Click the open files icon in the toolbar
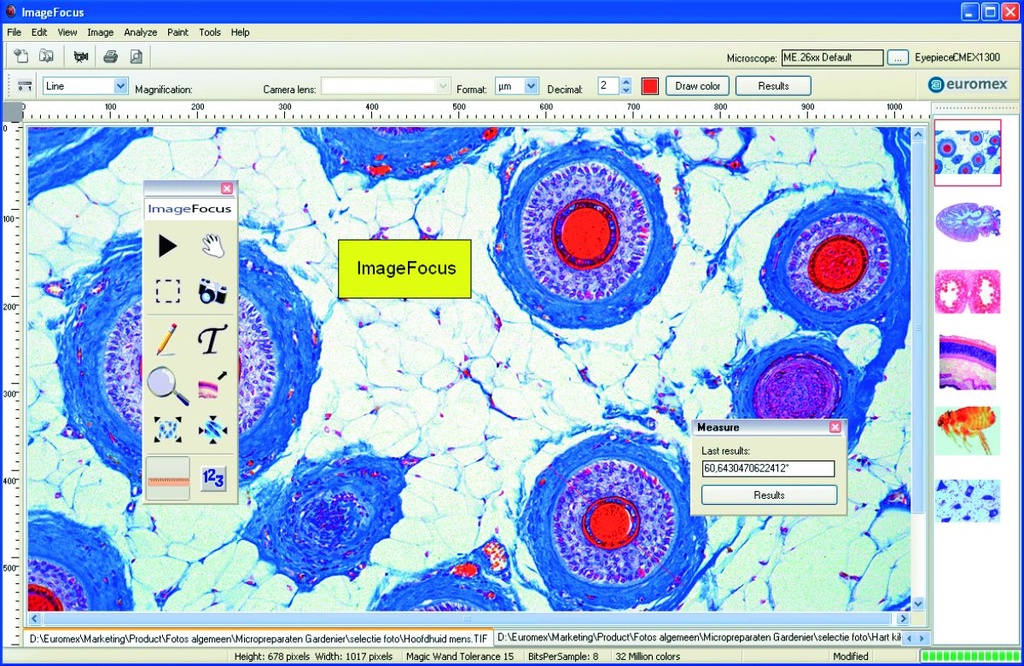The image size is (1024, 666). pos(46,57)
